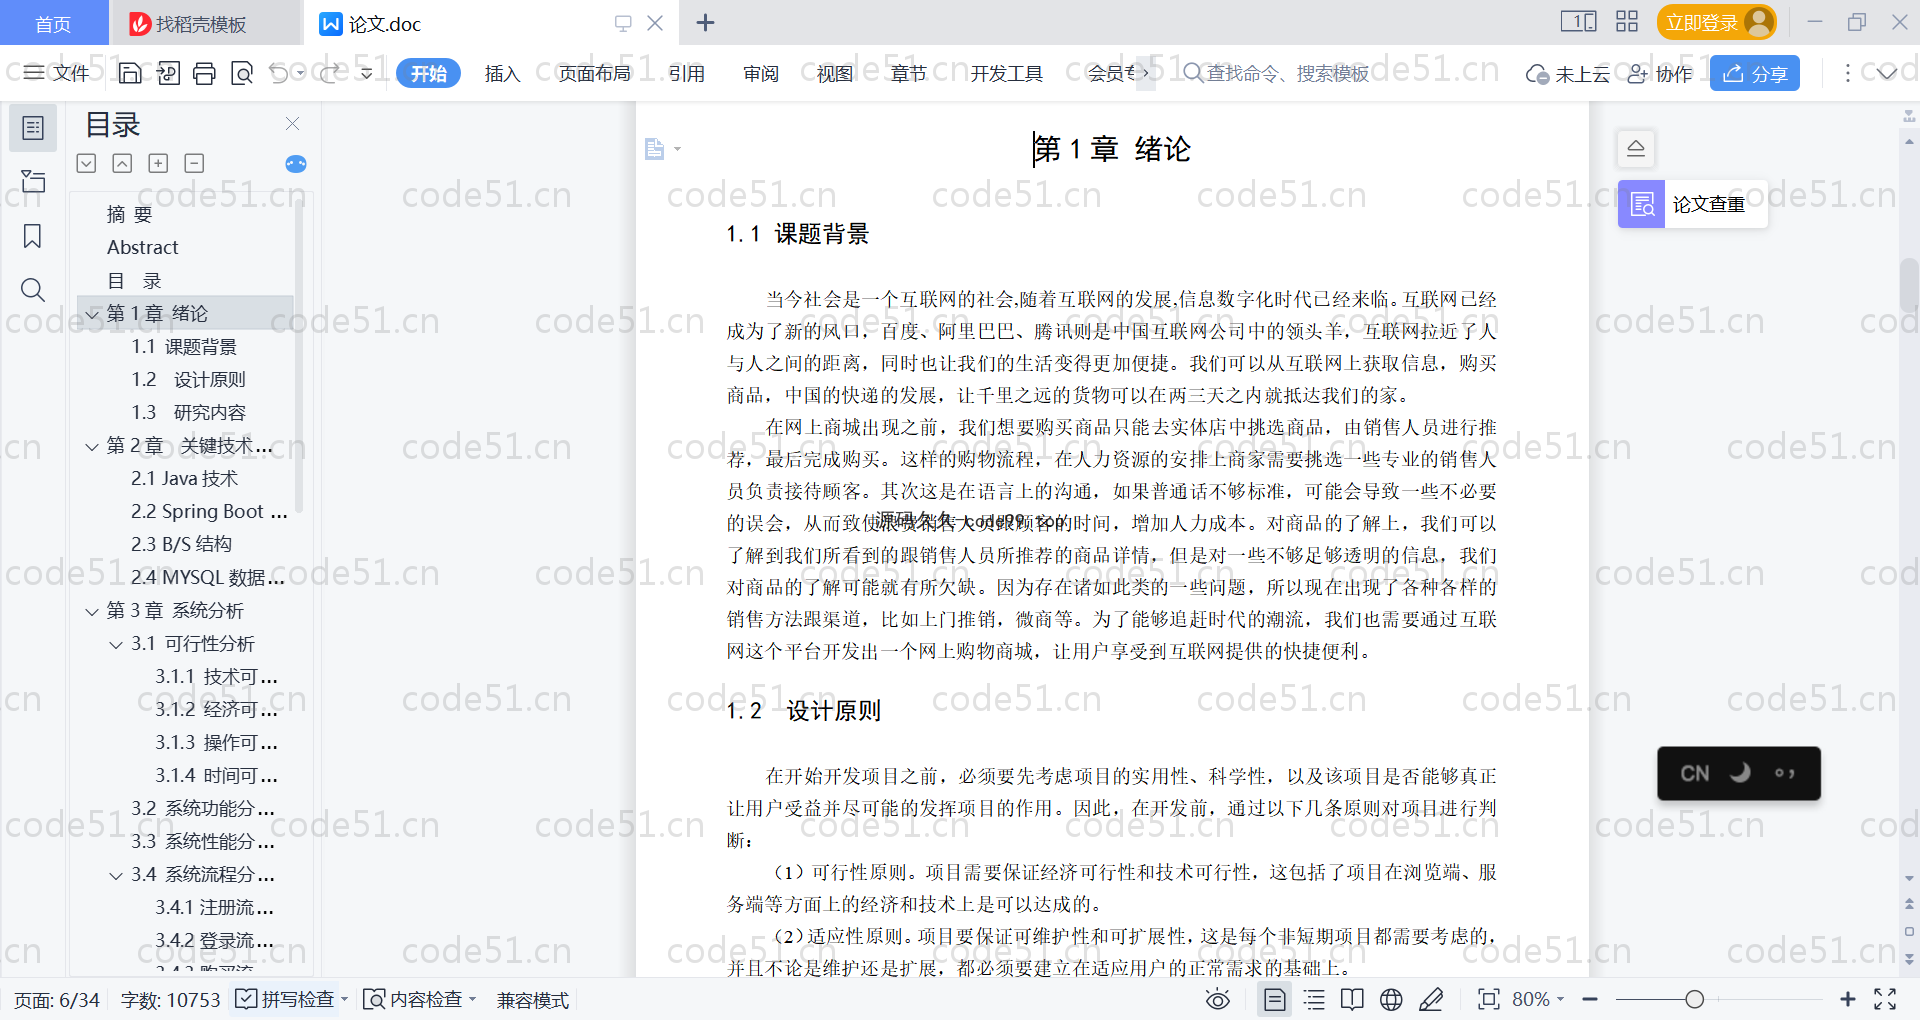Open a new tab with plus

click(705, 23)
